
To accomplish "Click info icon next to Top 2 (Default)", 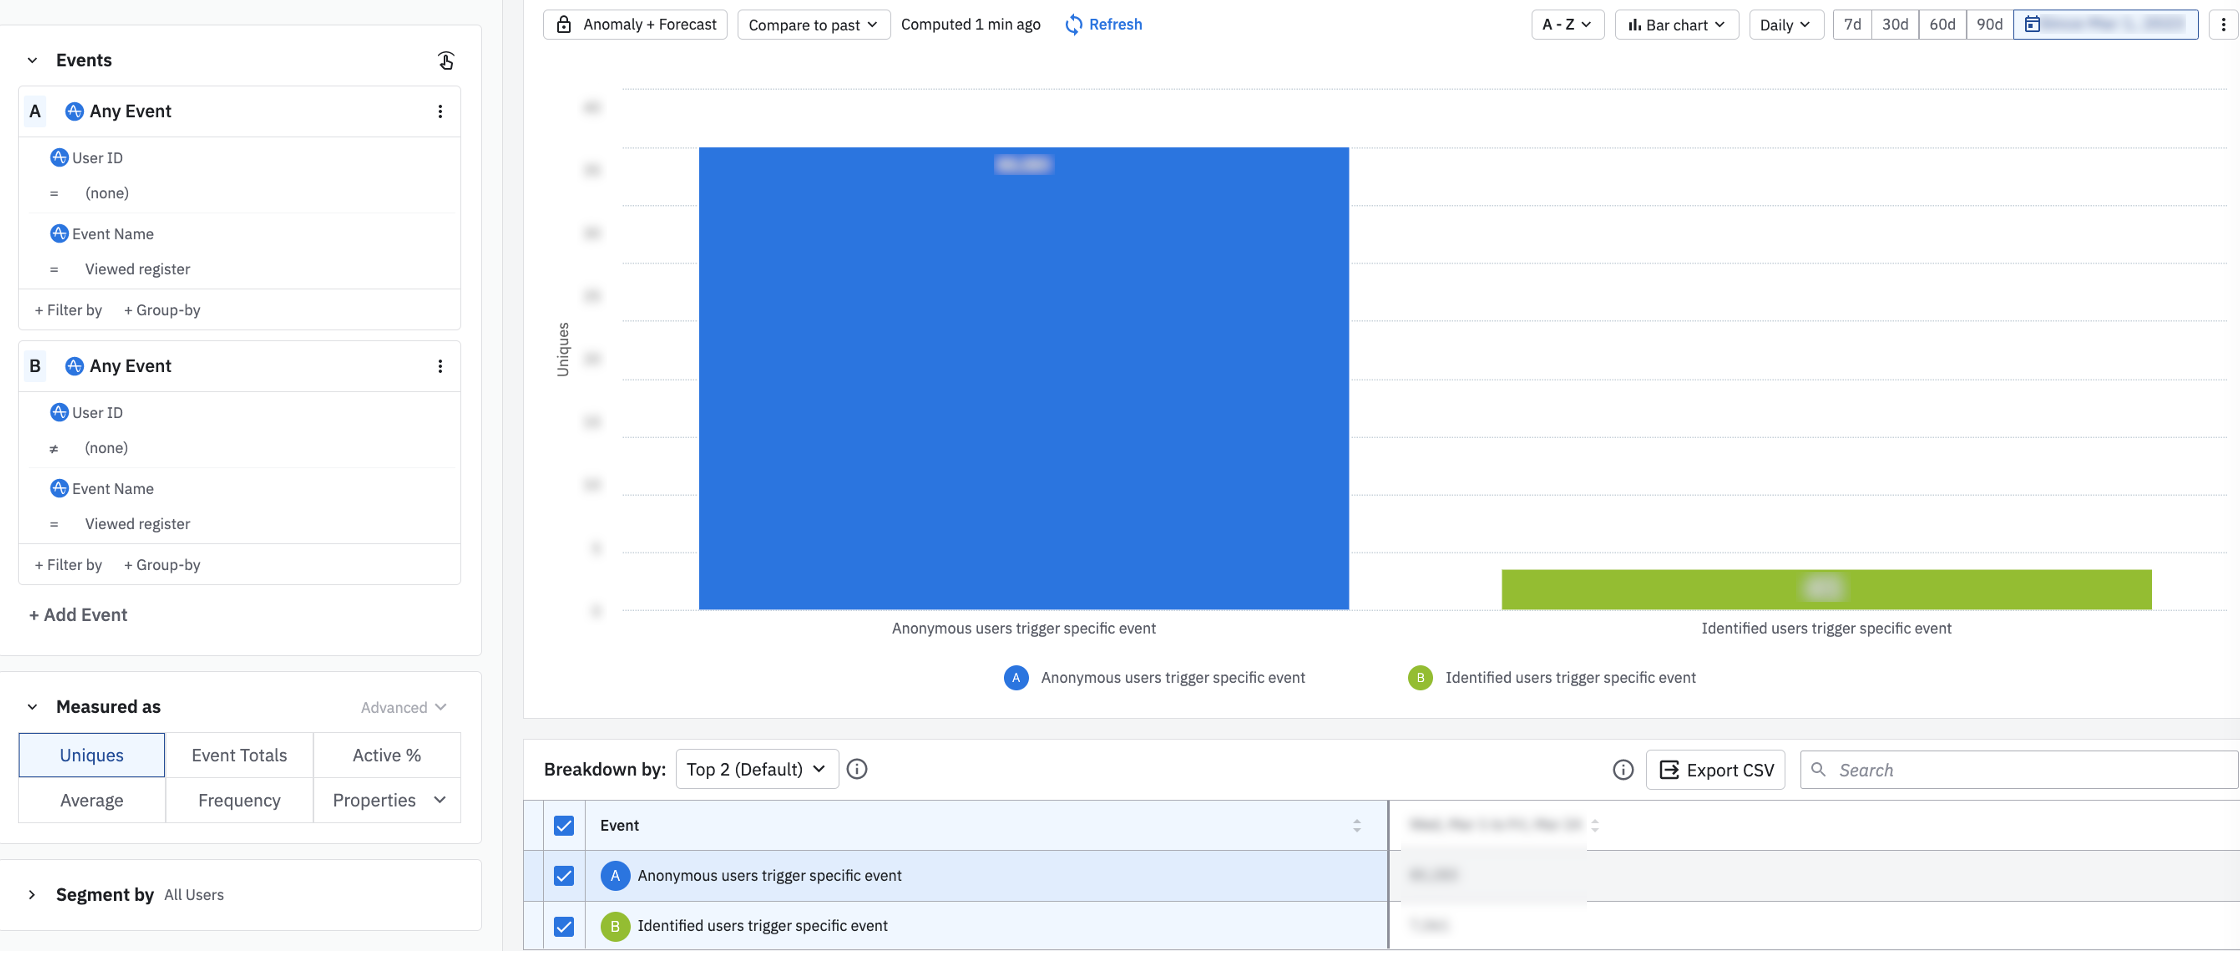I will pos(857,769).
